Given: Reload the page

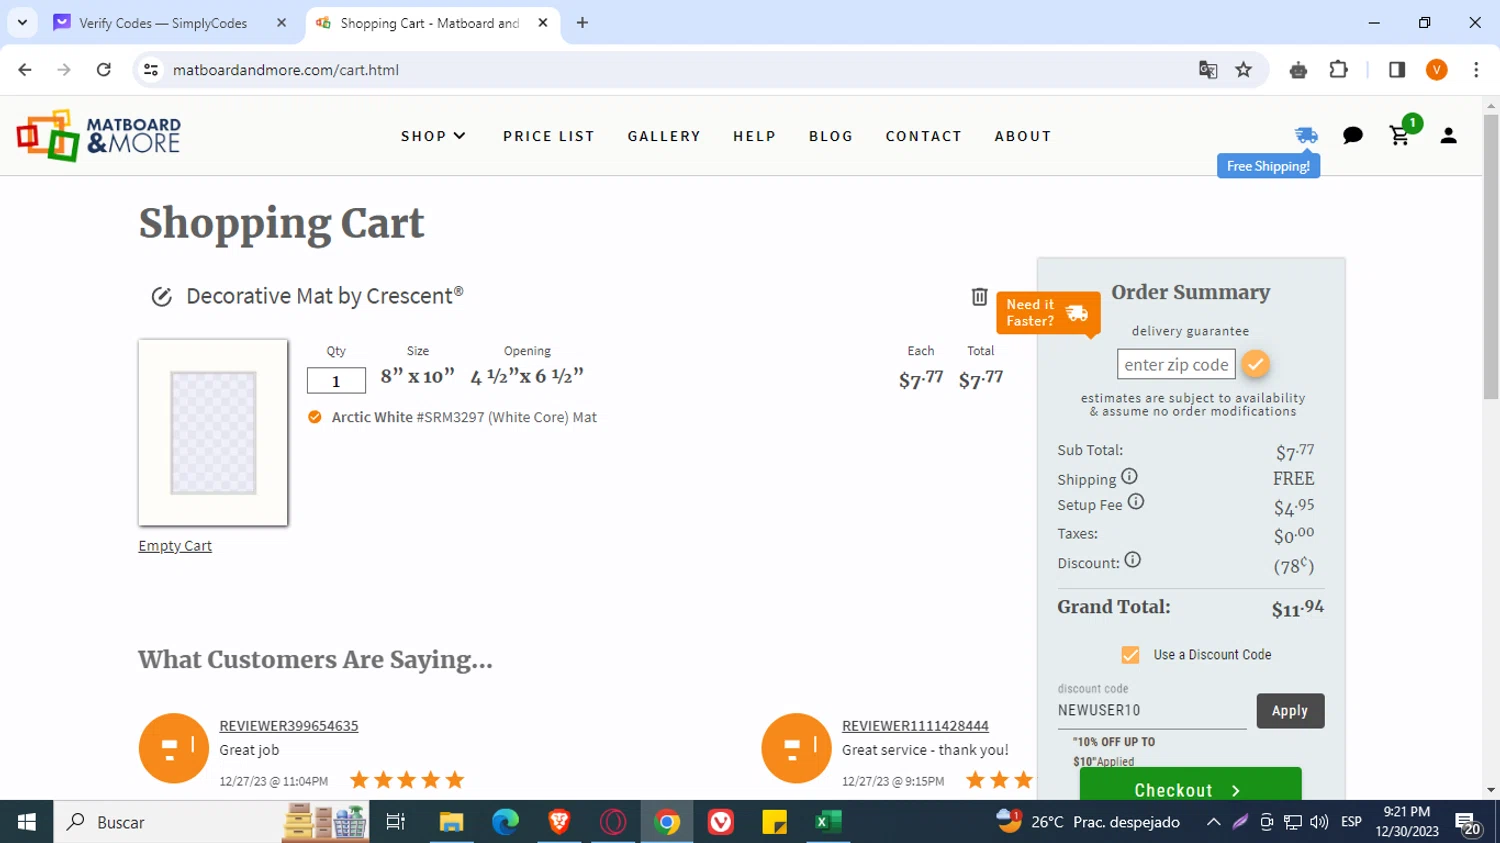Looking at the screenshot, I should (x=103, y=69).
